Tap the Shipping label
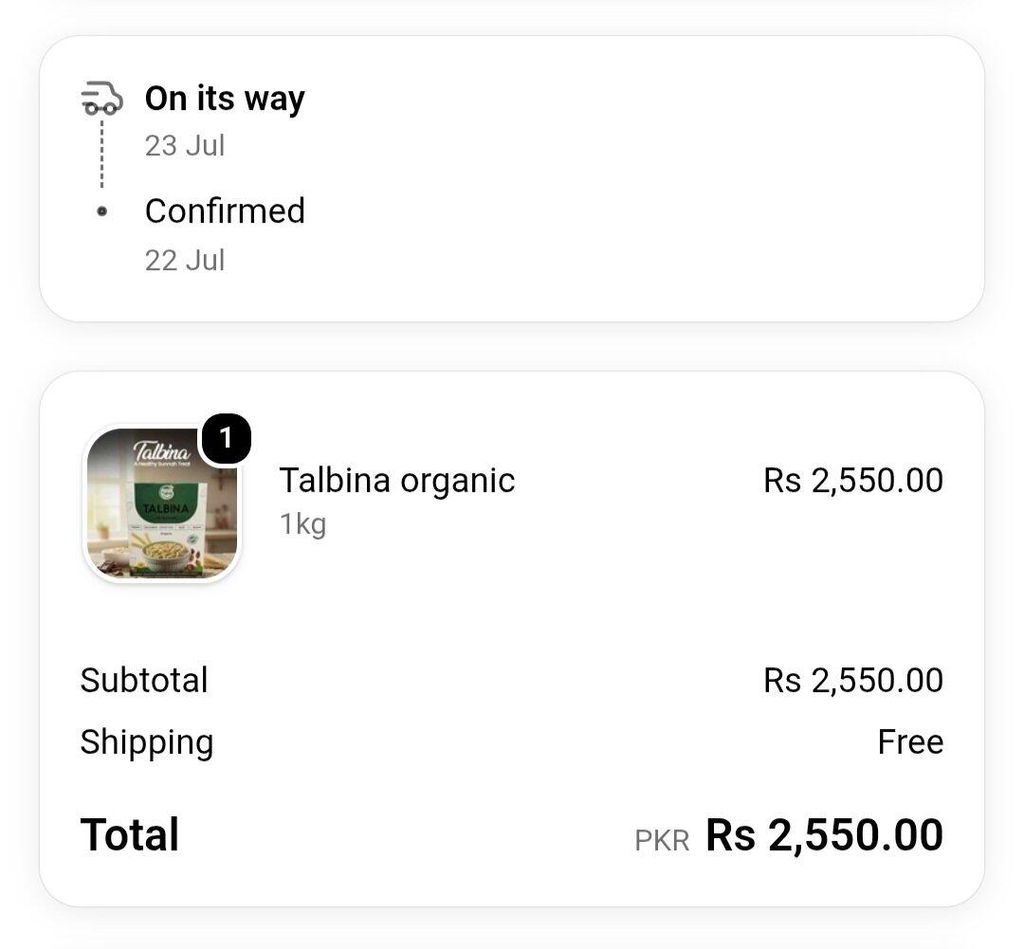The width and height of the screenshot is (1024, 949). [147, 743]
